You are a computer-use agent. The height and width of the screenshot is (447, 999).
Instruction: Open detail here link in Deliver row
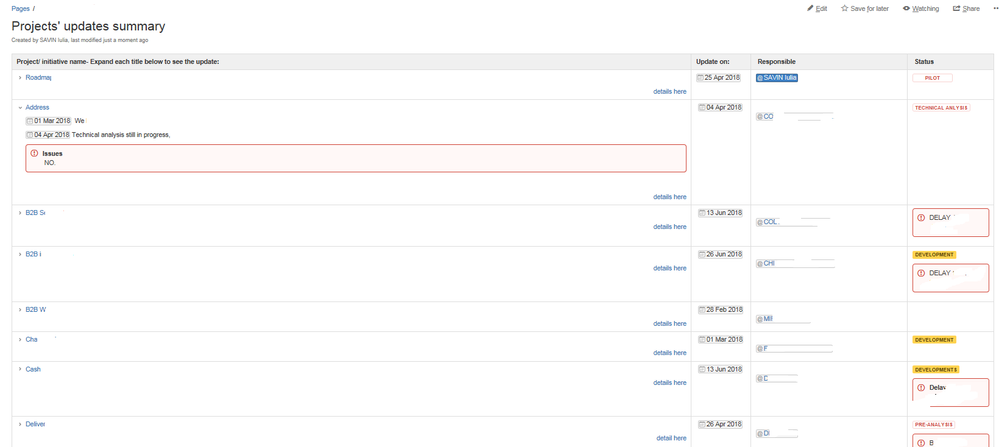[672, 438]
